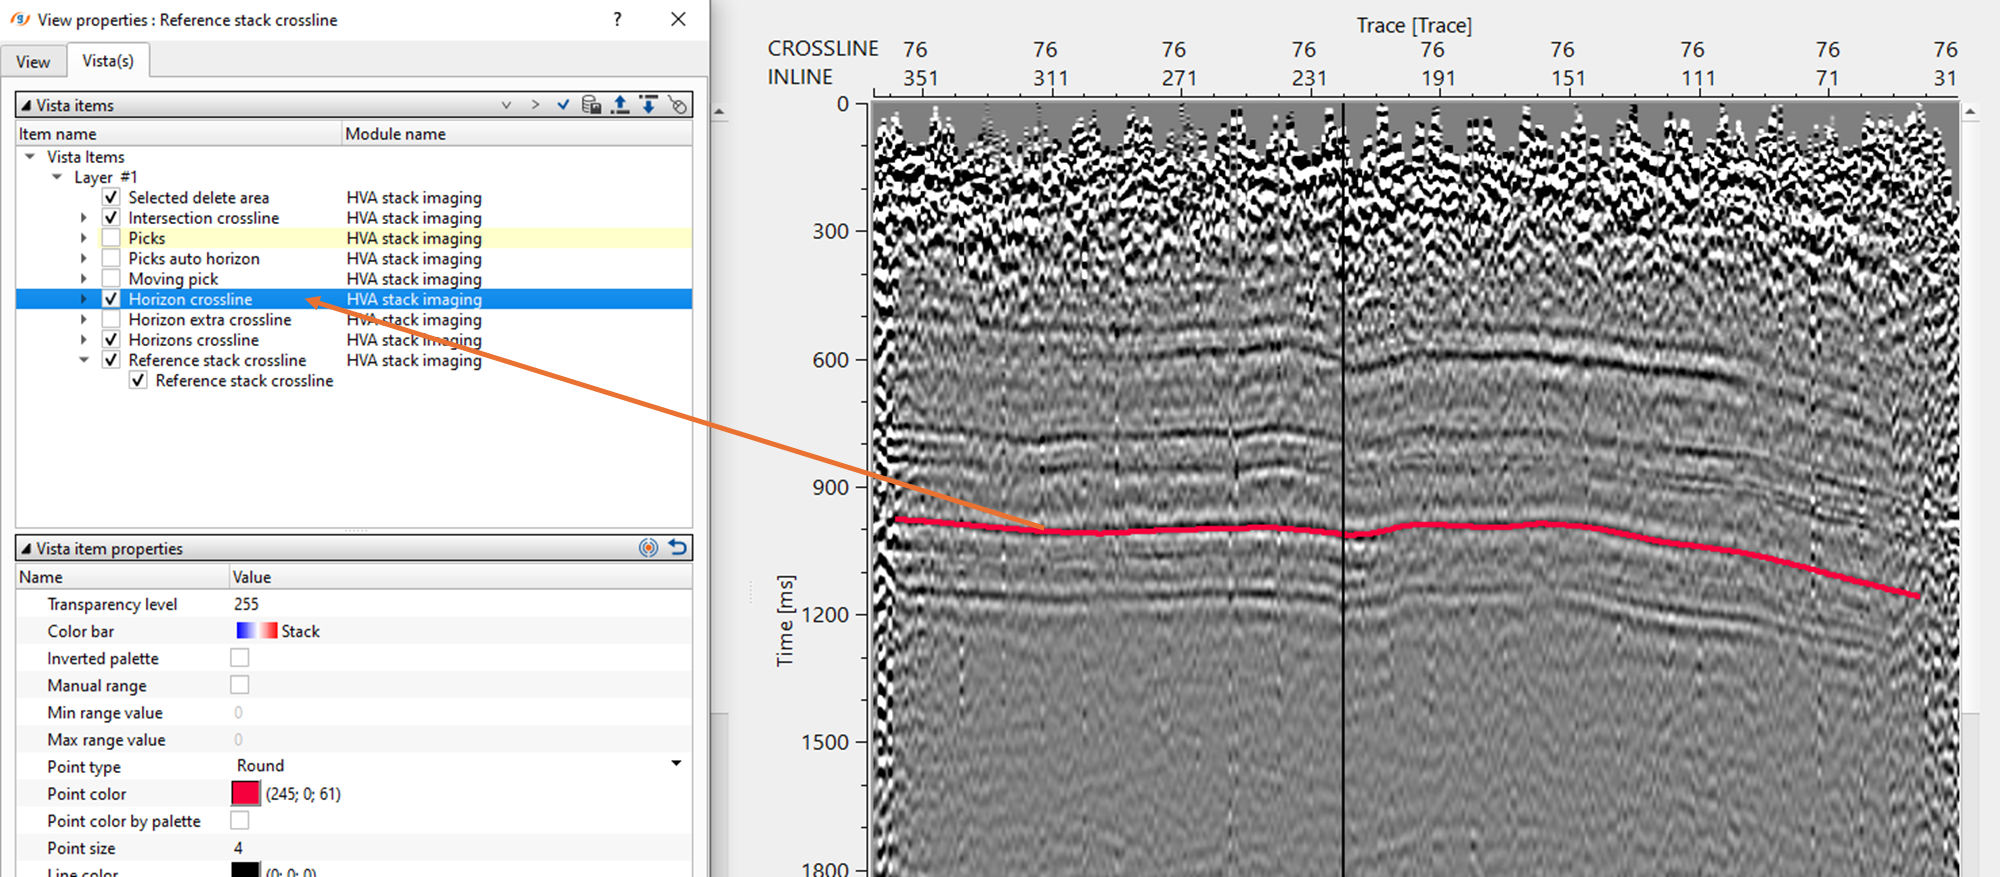Open the red Point color swatch
This screenshot has width=2000, height=877.
246,794
